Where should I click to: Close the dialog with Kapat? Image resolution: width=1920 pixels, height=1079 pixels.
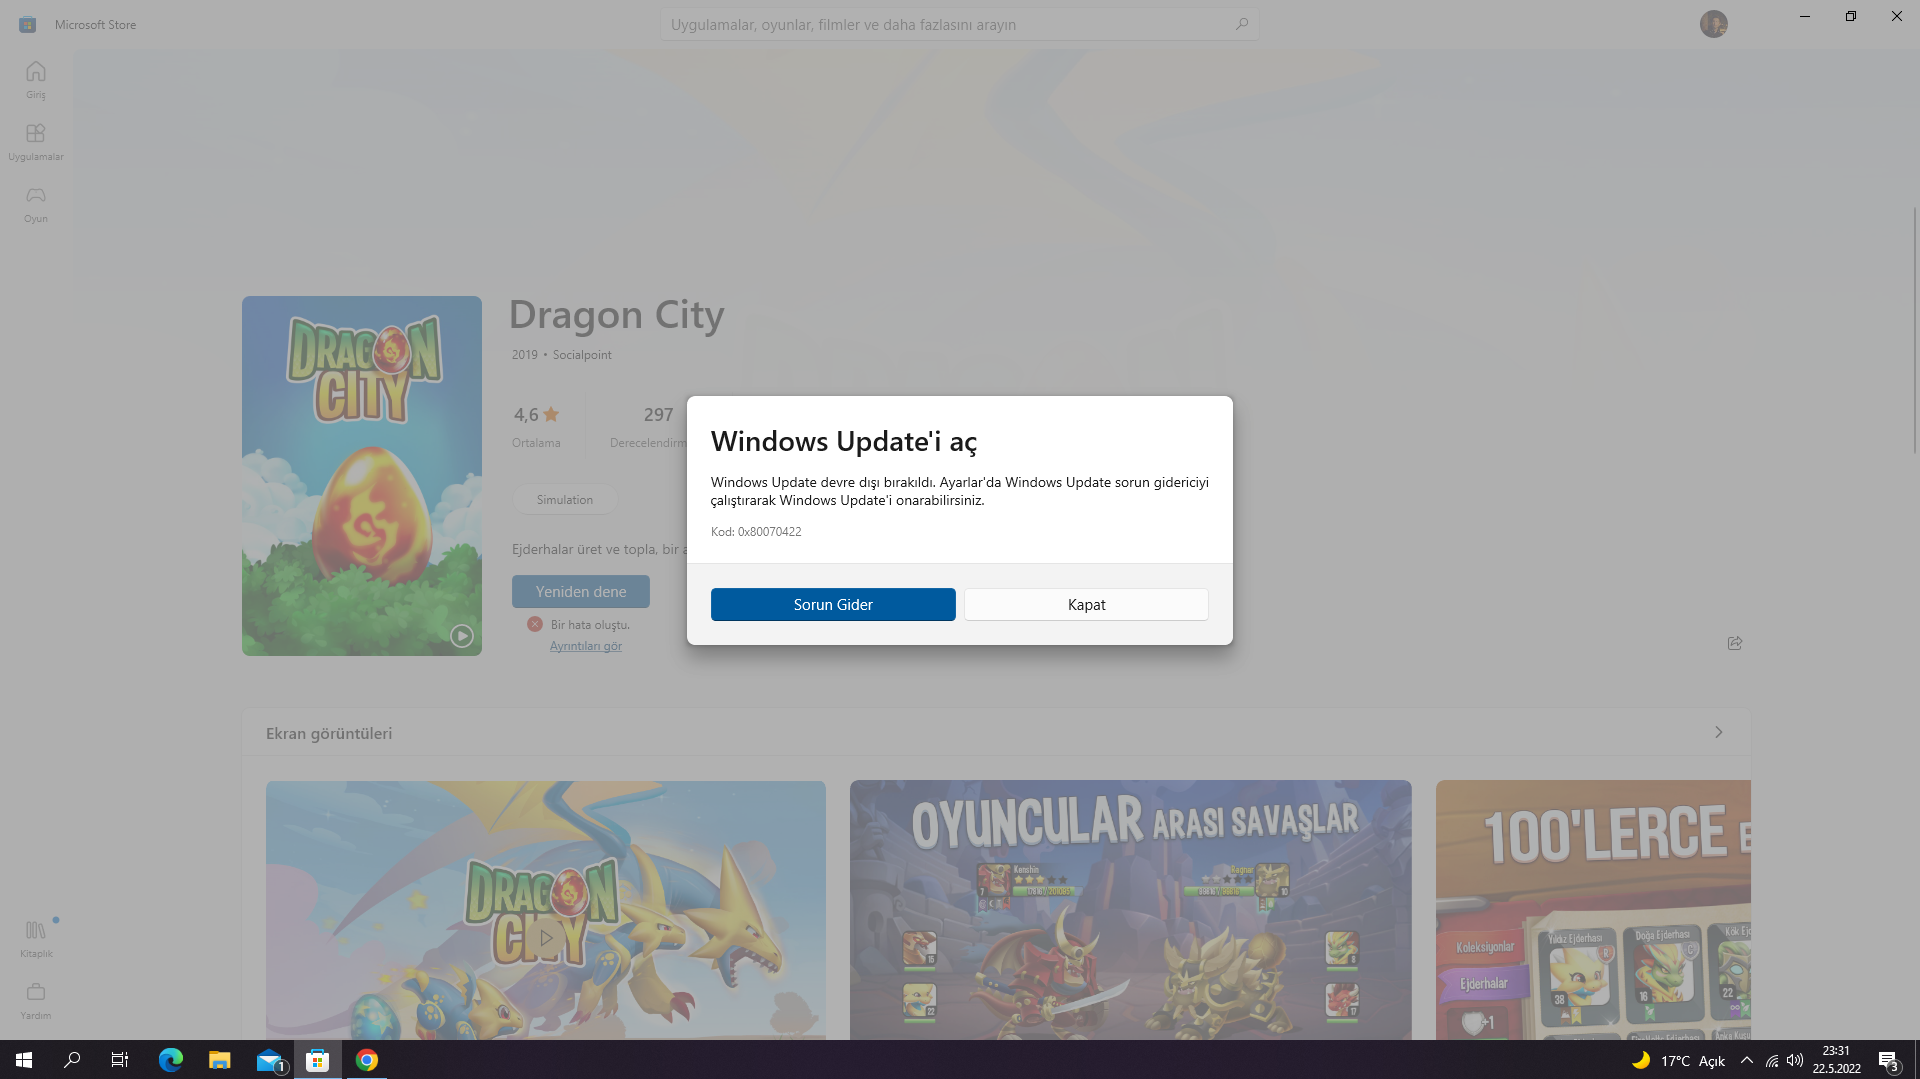(x=1086, y=604)
